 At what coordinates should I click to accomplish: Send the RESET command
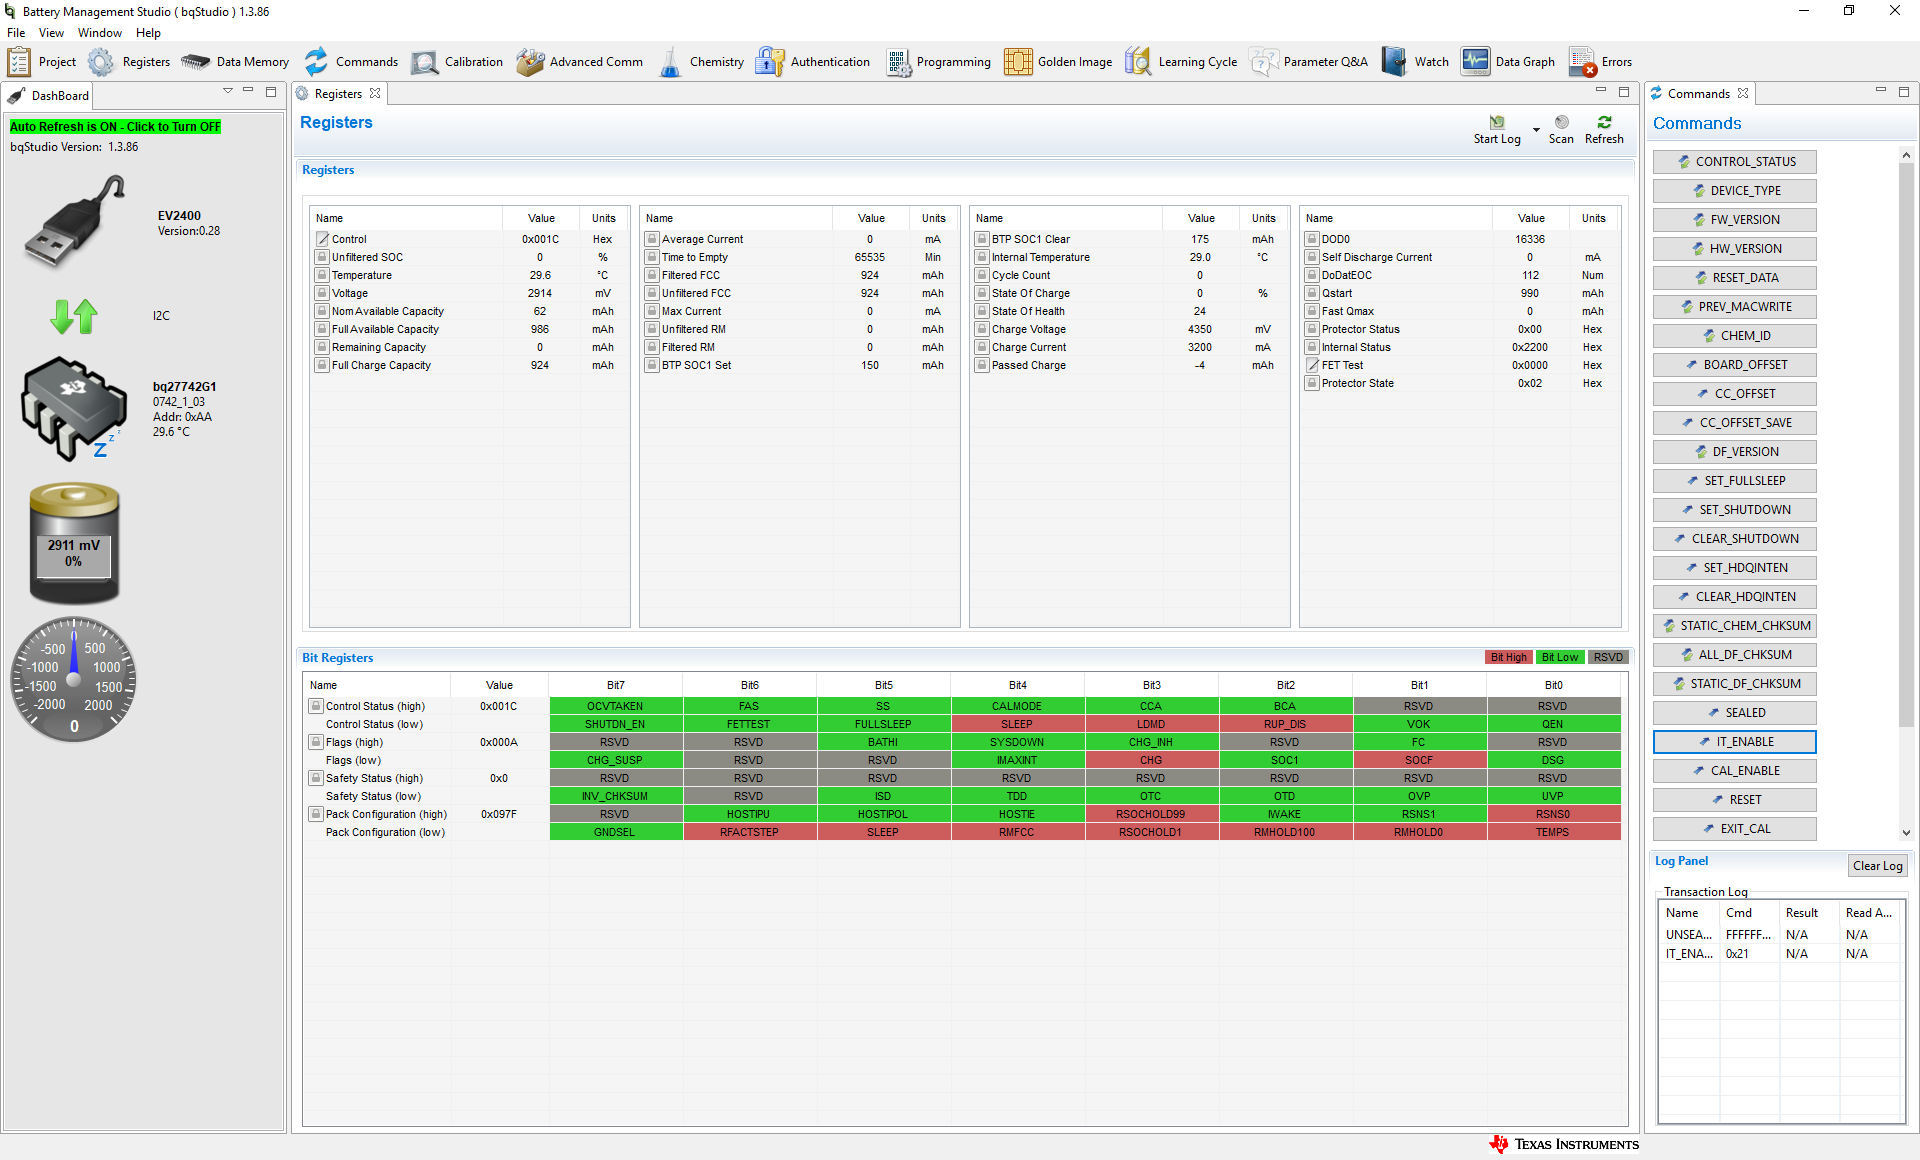pyautogui.click(x=1734, y=800)
